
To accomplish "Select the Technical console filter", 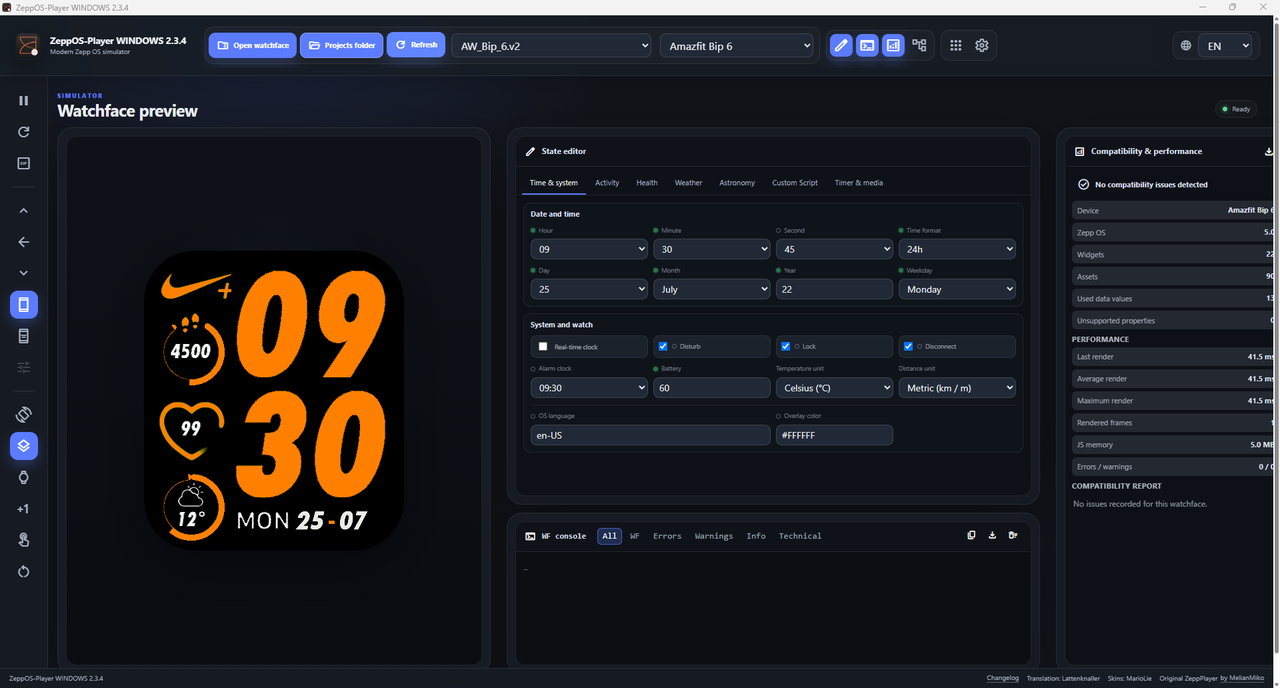I will tap(800, 536).
